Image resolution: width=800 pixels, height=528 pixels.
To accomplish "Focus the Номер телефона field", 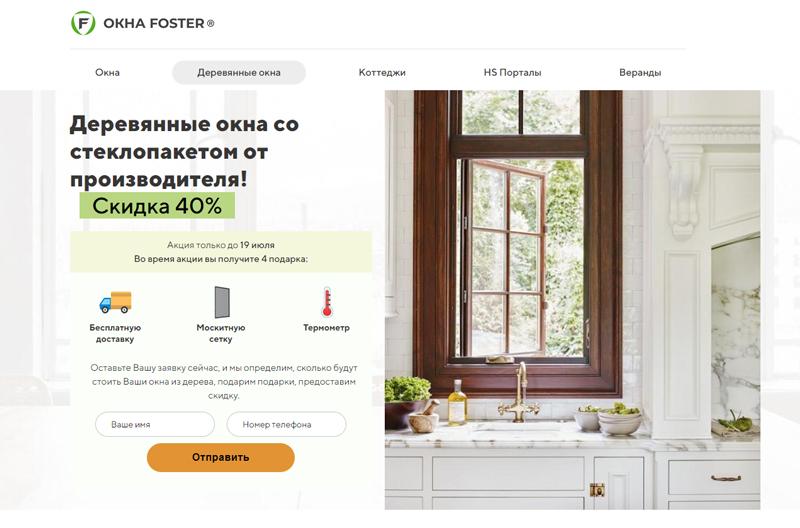I will tap(286, 424).
